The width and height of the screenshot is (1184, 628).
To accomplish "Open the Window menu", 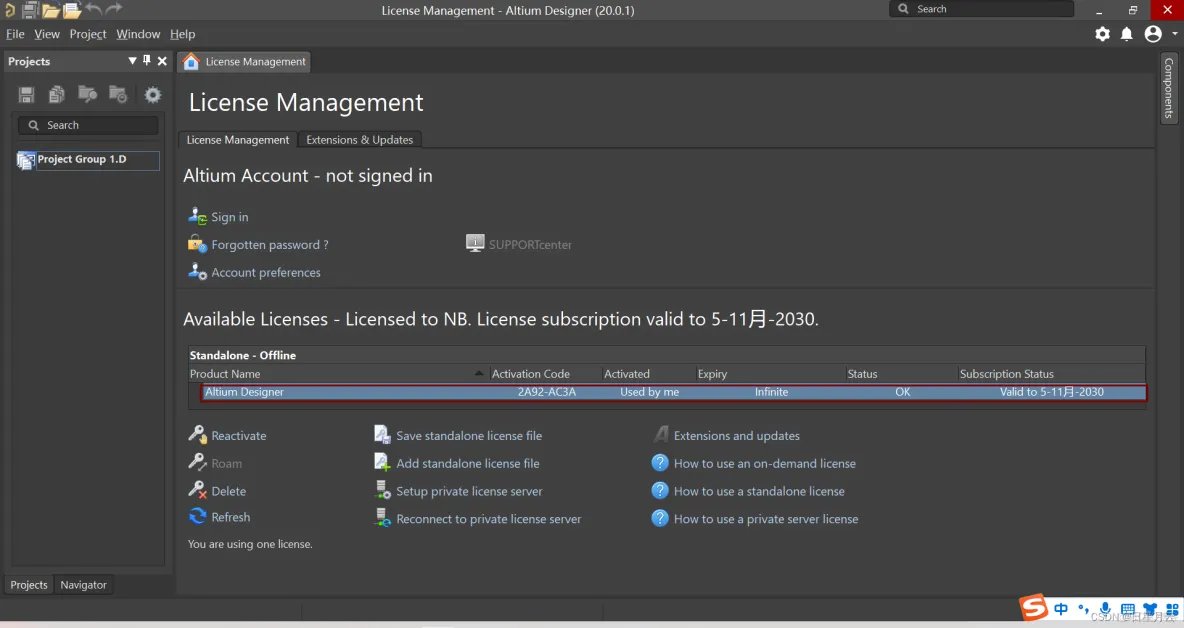I will click(x=138, y=34).
